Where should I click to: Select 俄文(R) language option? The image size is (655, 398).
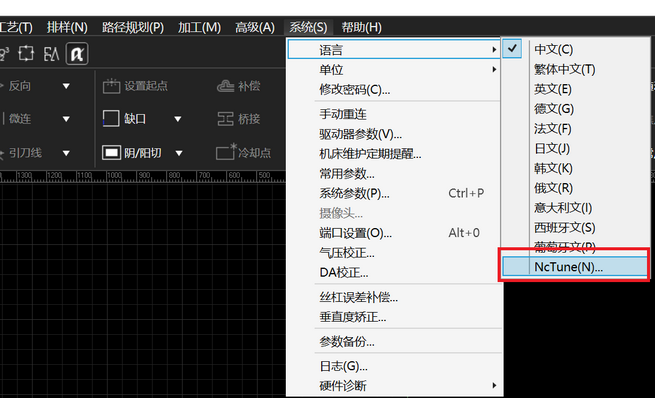(576, 188)
